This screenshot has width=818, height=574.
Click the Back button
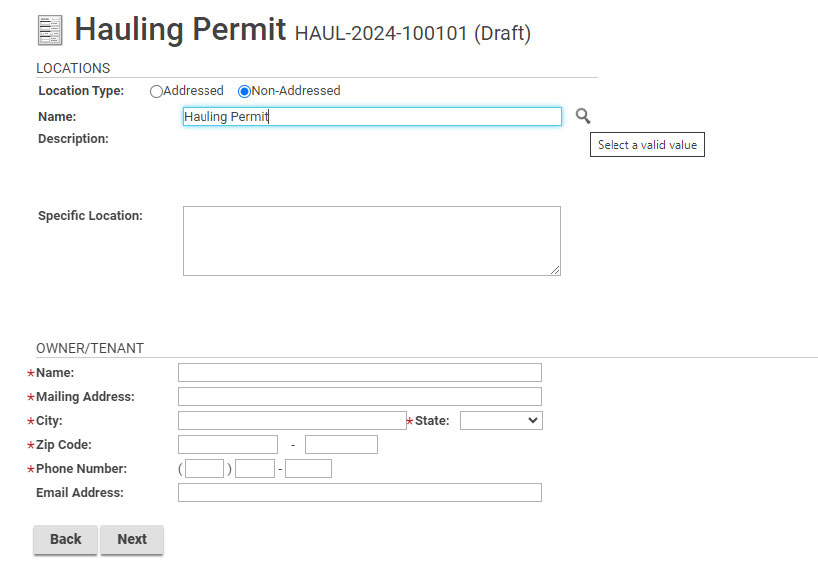(x=65, y=540)
